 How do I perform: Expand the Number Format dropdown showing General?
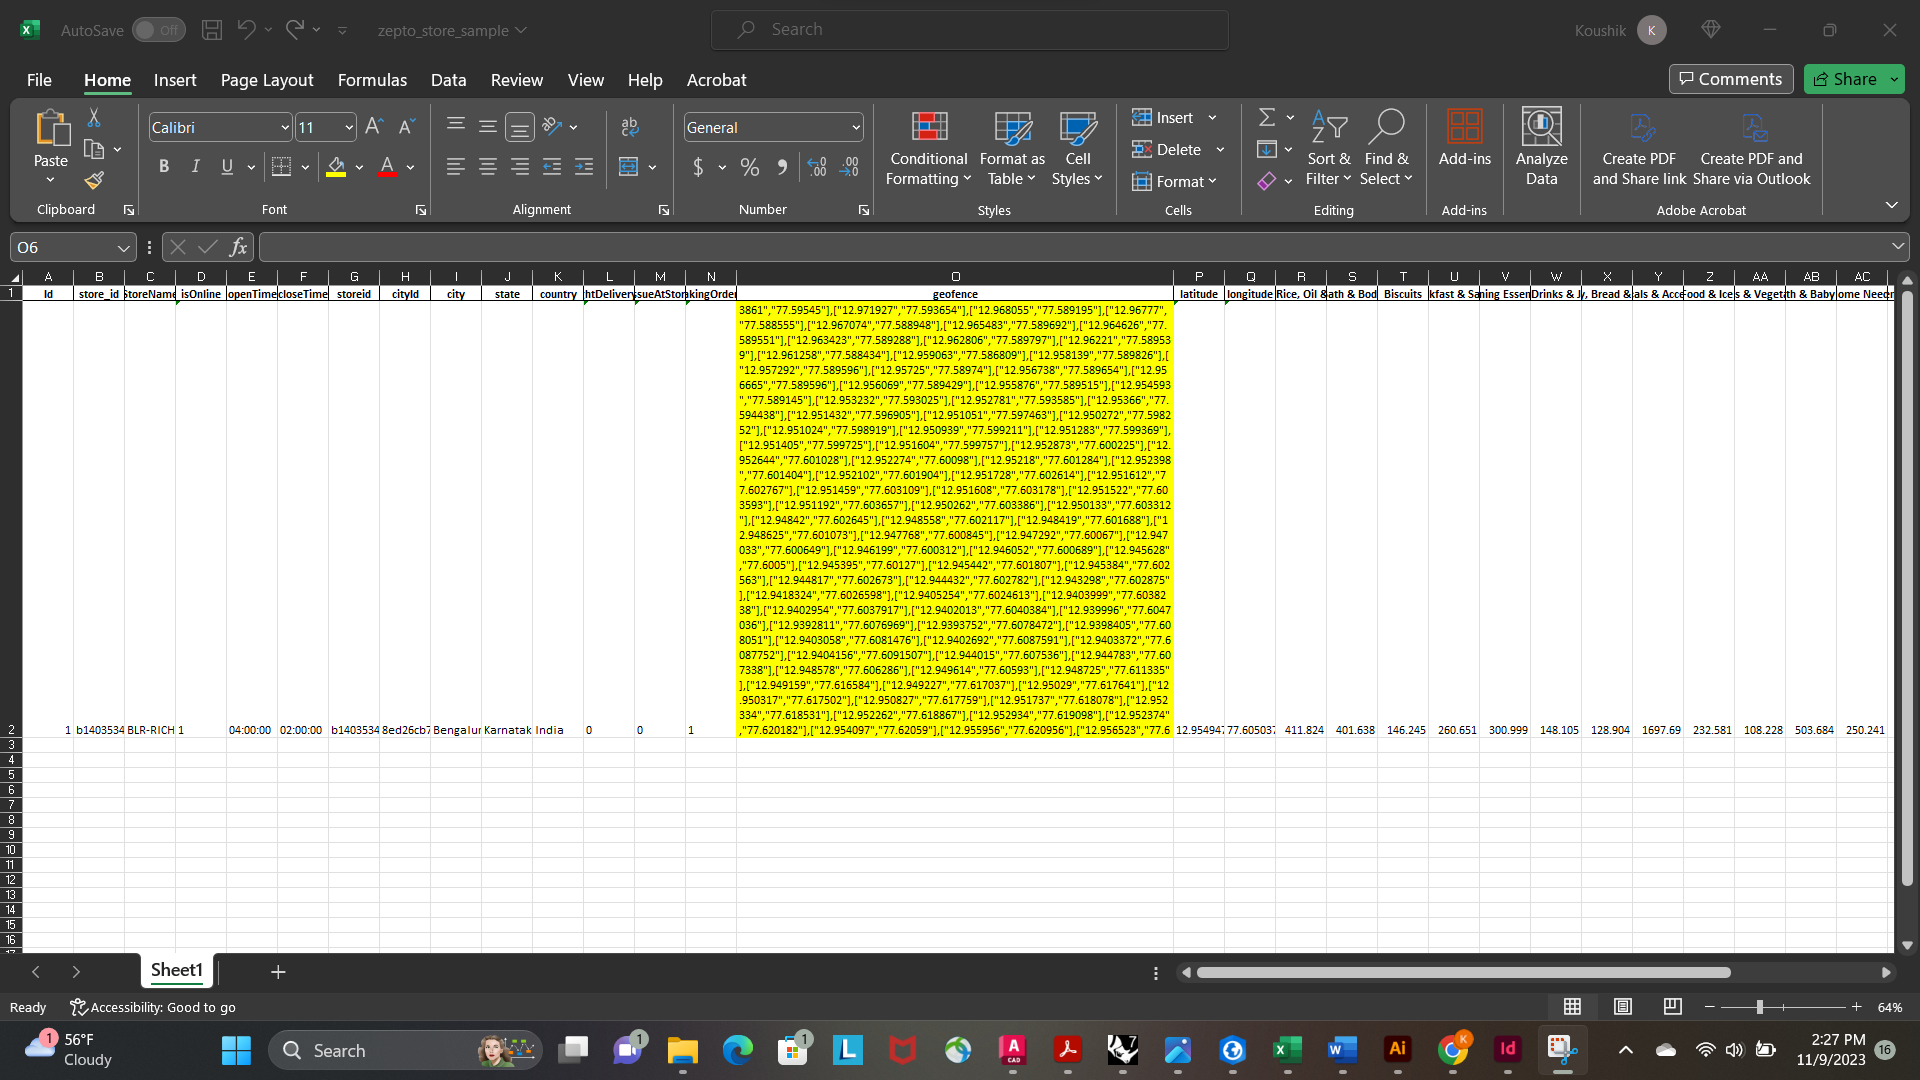coord(855,127)
